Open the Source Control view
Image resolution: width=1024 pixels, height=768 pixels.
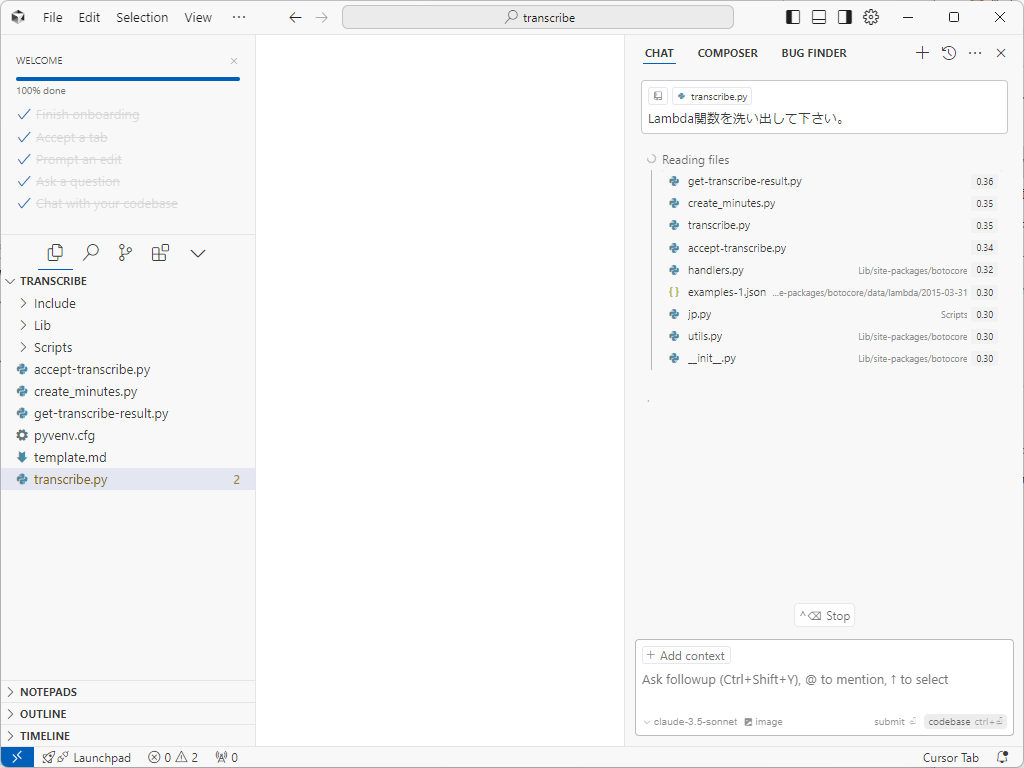point(125,253)
